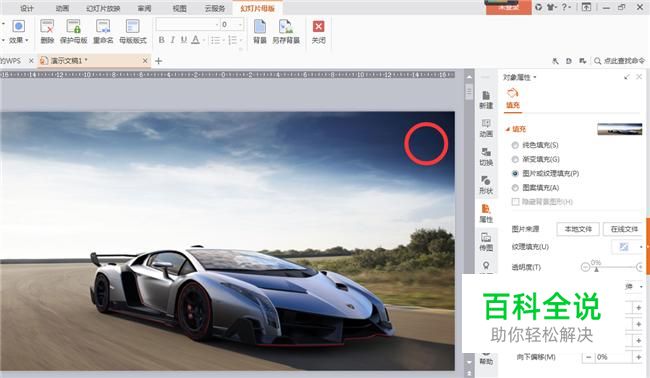Open the 切换 transition sidebar icon
The width and height of the screenshot is (650, 378).
coord(486,156)
